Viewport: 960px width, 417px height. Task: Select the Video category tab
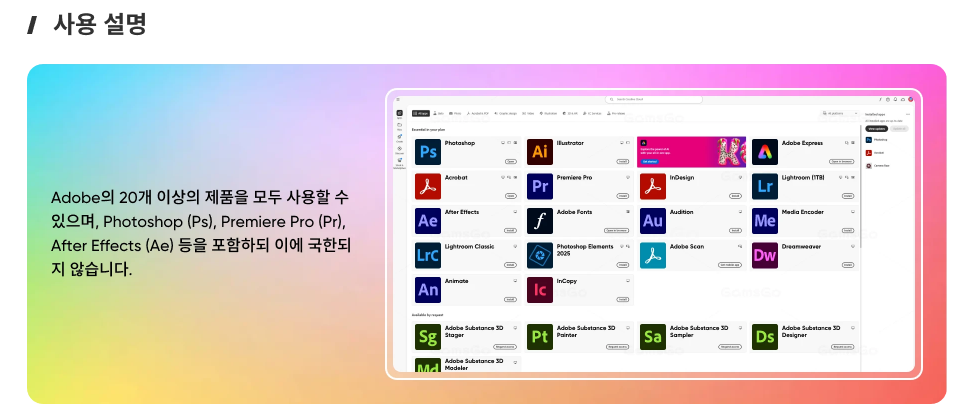click(x=528, y=113)
